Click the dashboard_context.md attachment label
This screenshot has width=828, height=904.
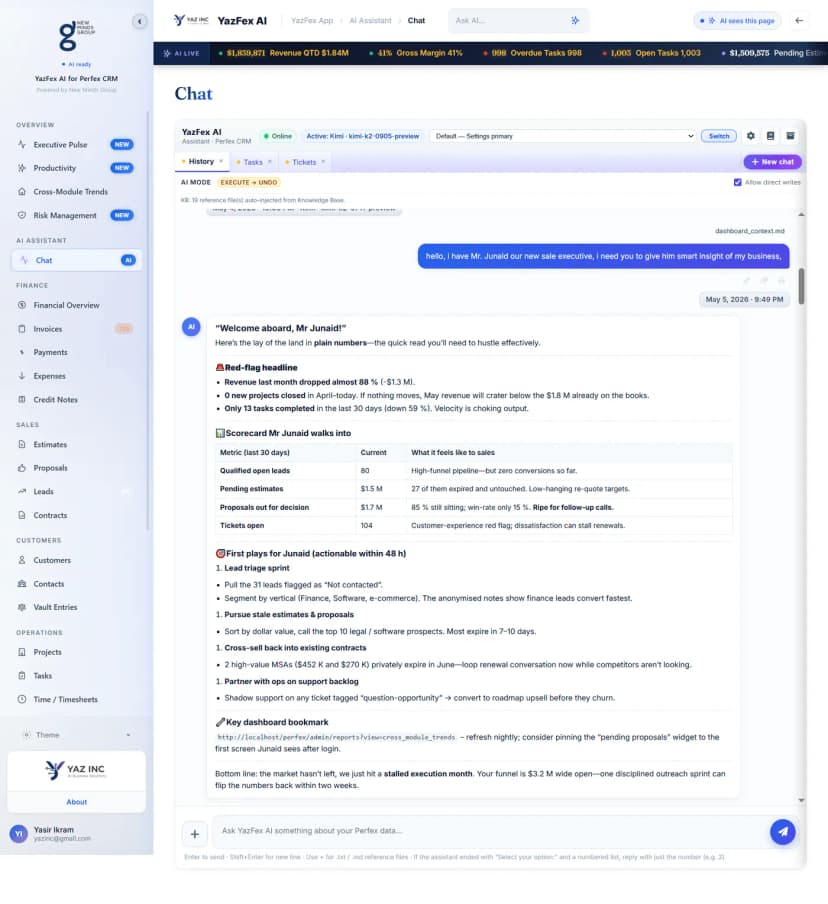[750, 231]
